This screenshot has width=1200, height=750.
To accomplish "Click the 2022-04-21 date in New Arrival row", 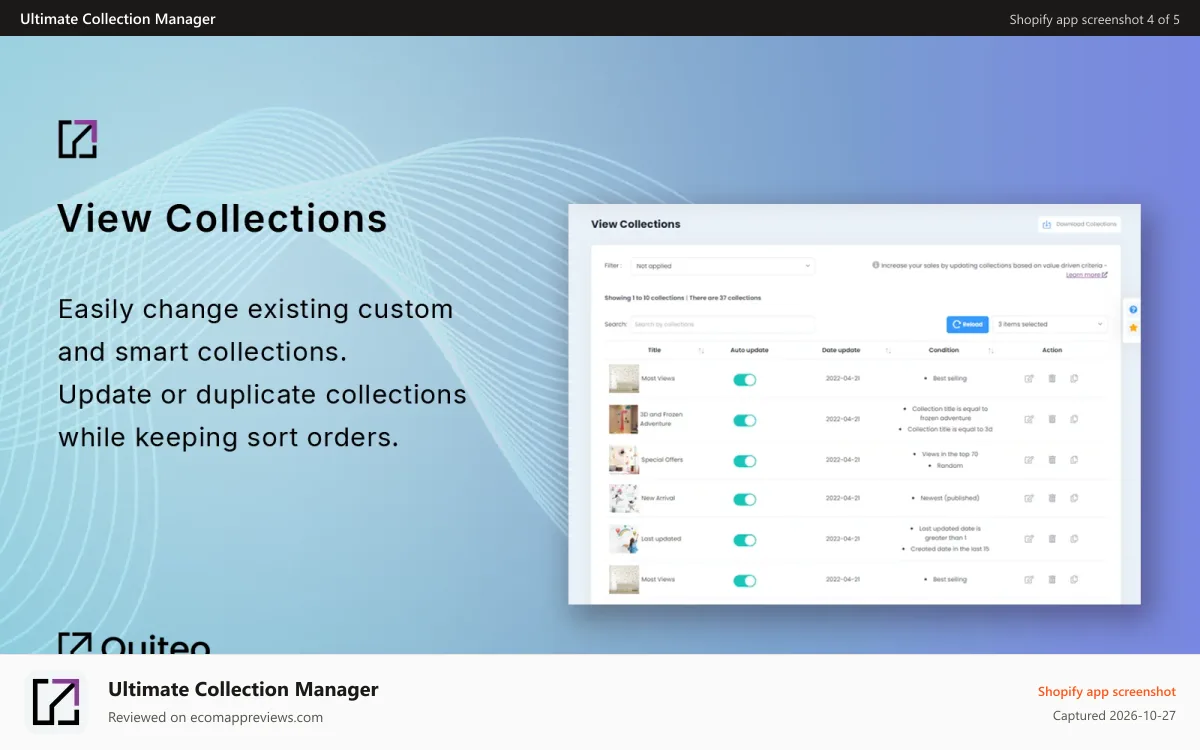I will pos(842,498).
